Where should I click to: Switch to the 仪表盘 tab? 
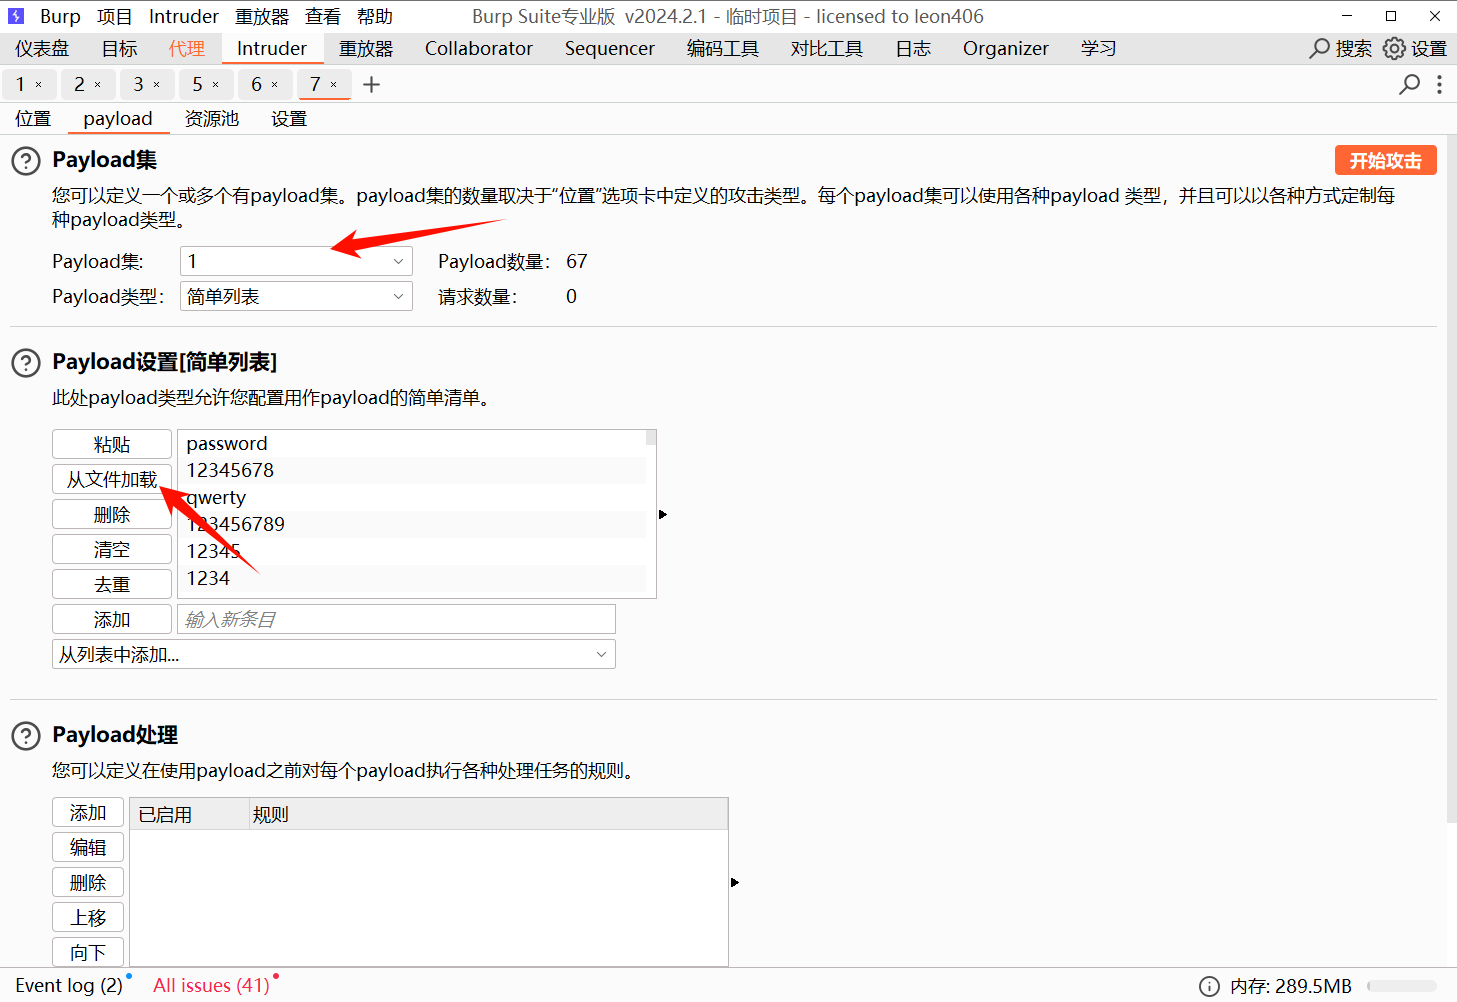(42, 48)
